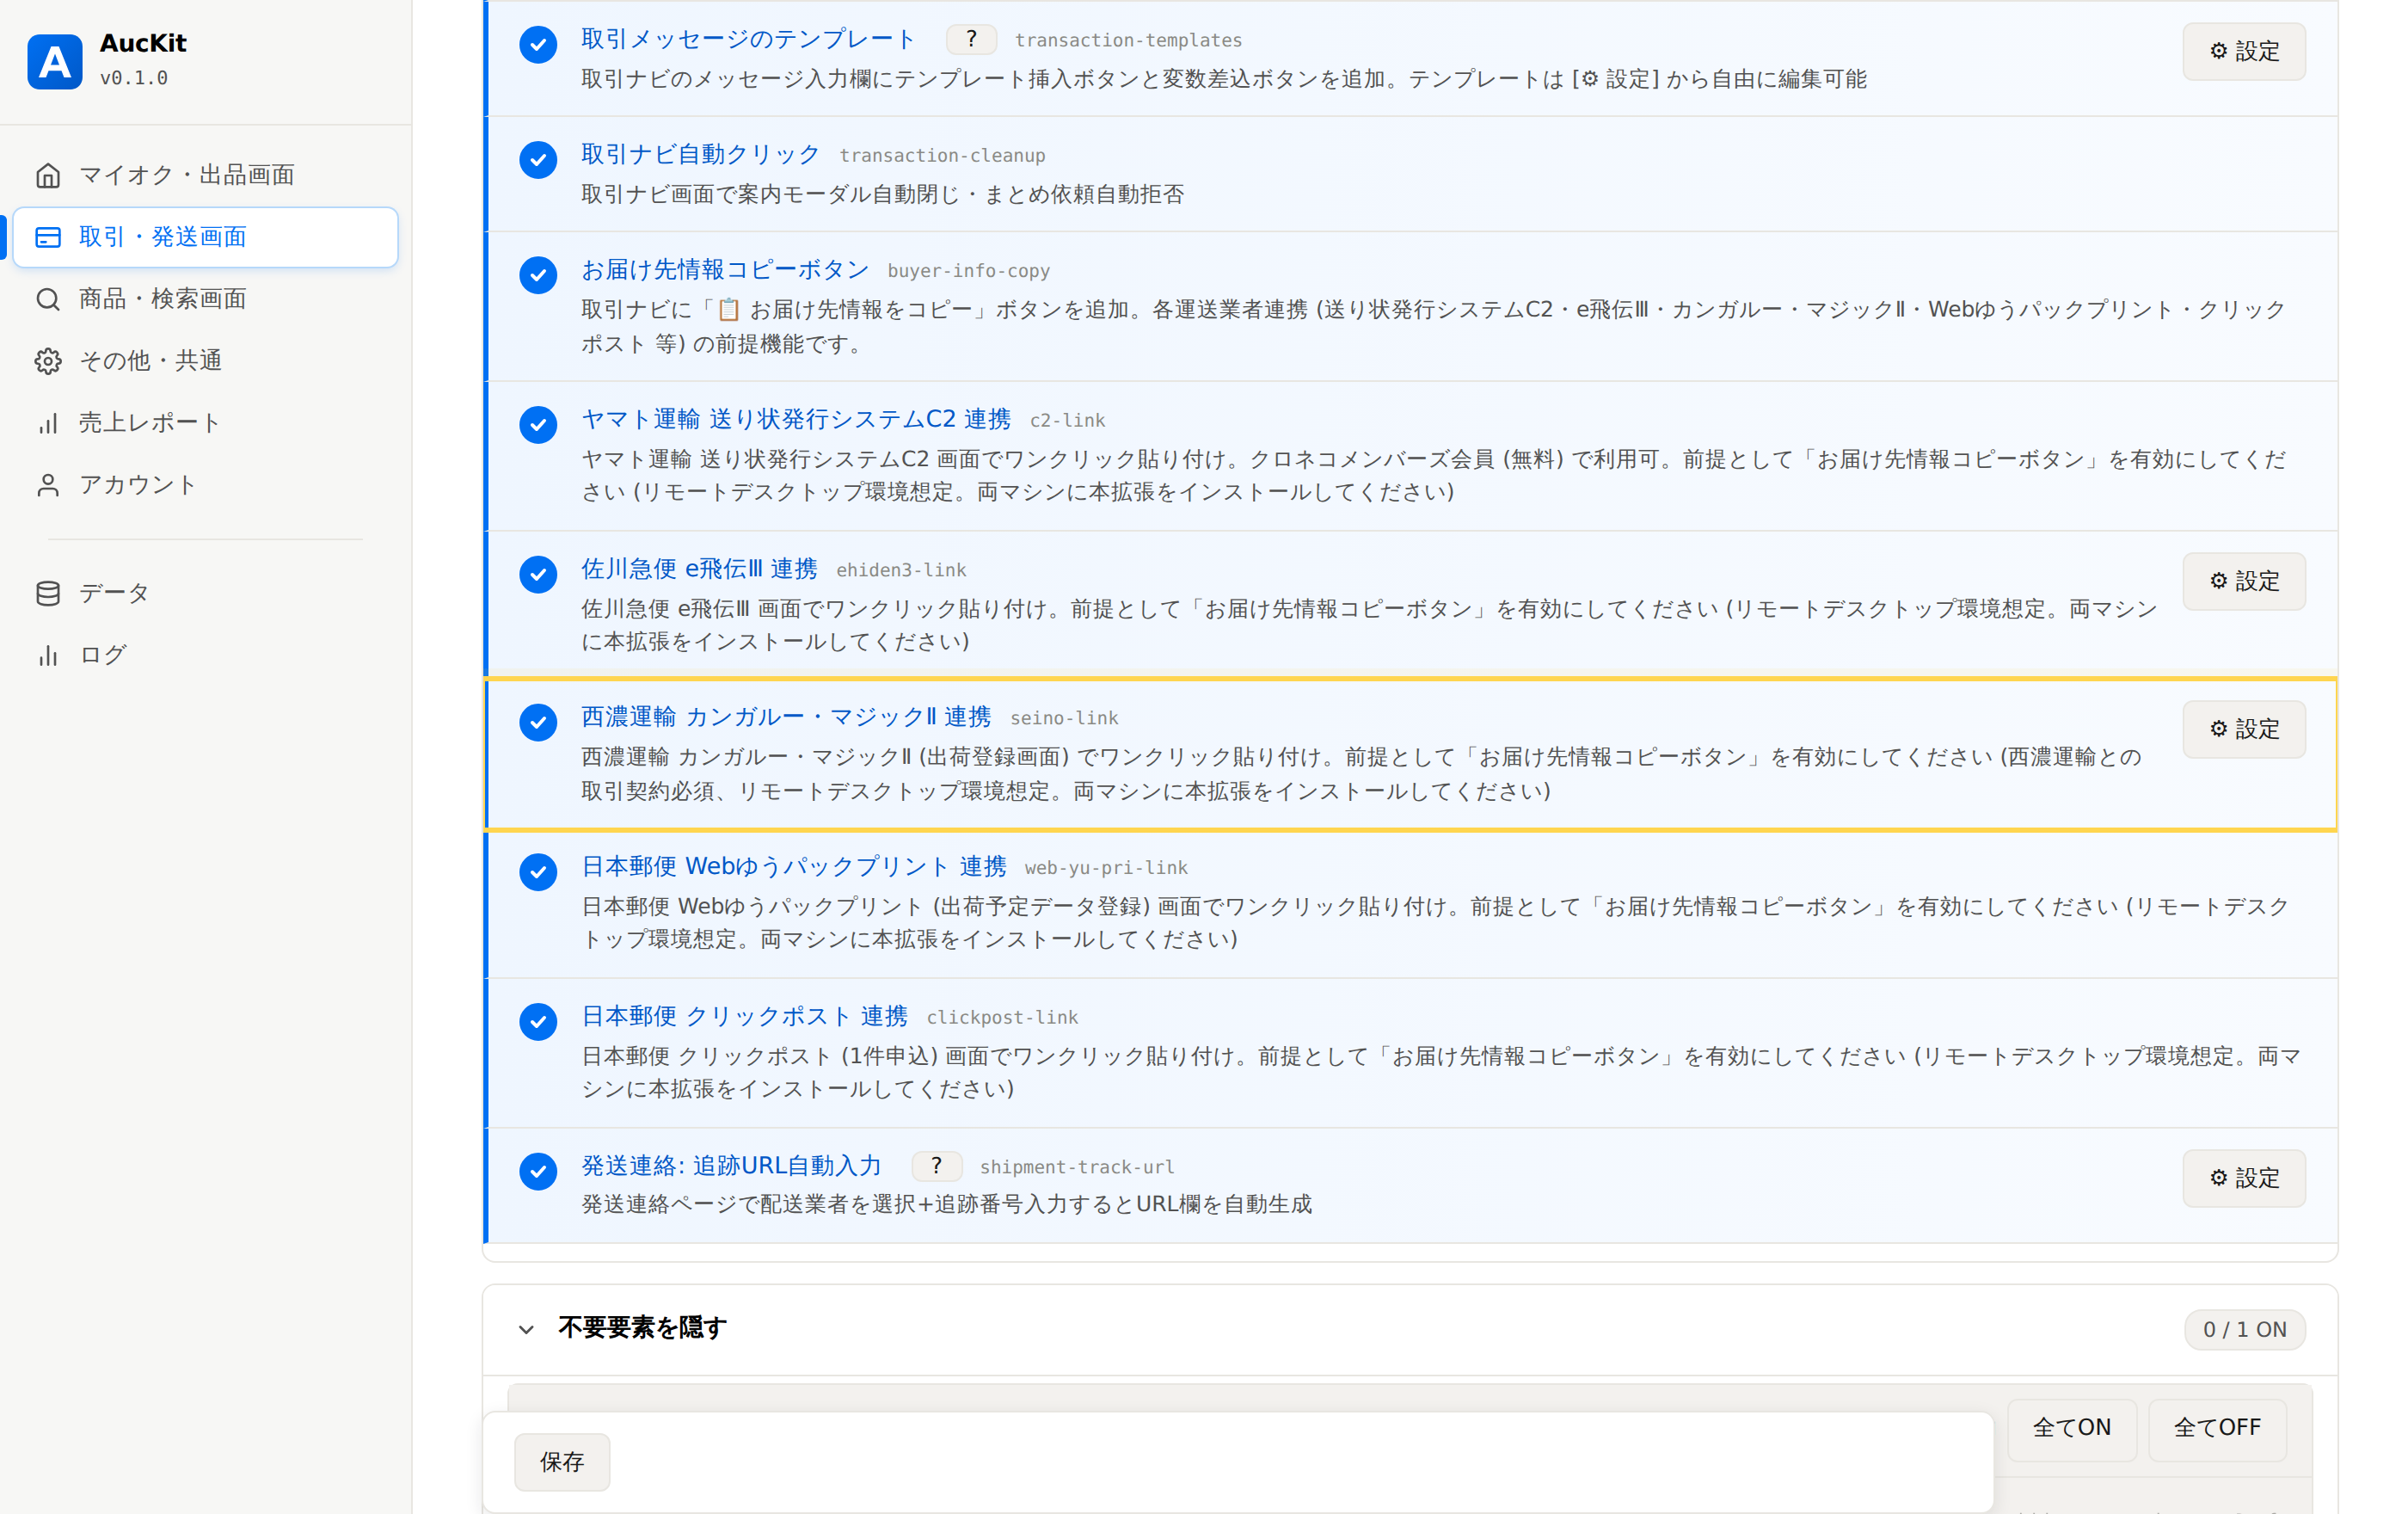Click the database icon beside データ
2408x1514 pixels.
coord(48,593)
